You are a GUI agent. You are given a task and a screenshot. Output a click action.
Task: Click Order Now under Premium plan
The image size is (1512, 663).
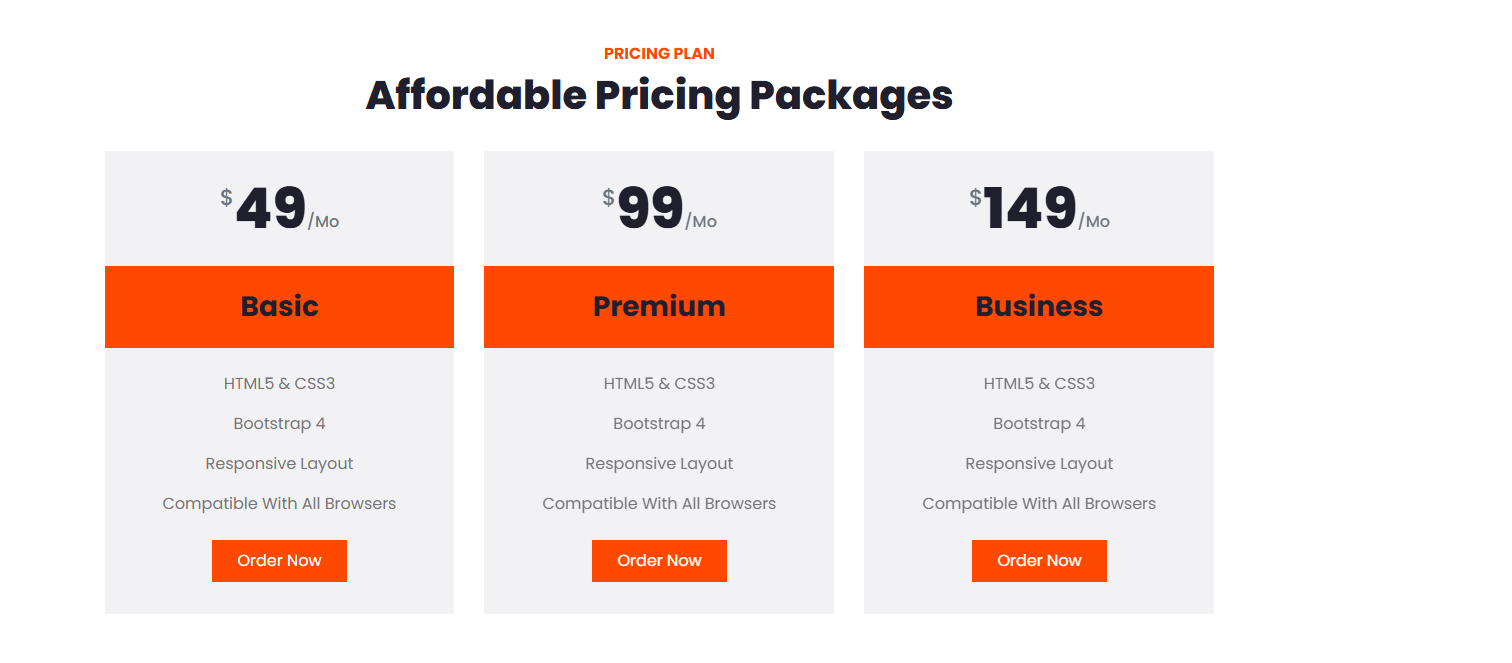tap(659, 561)
